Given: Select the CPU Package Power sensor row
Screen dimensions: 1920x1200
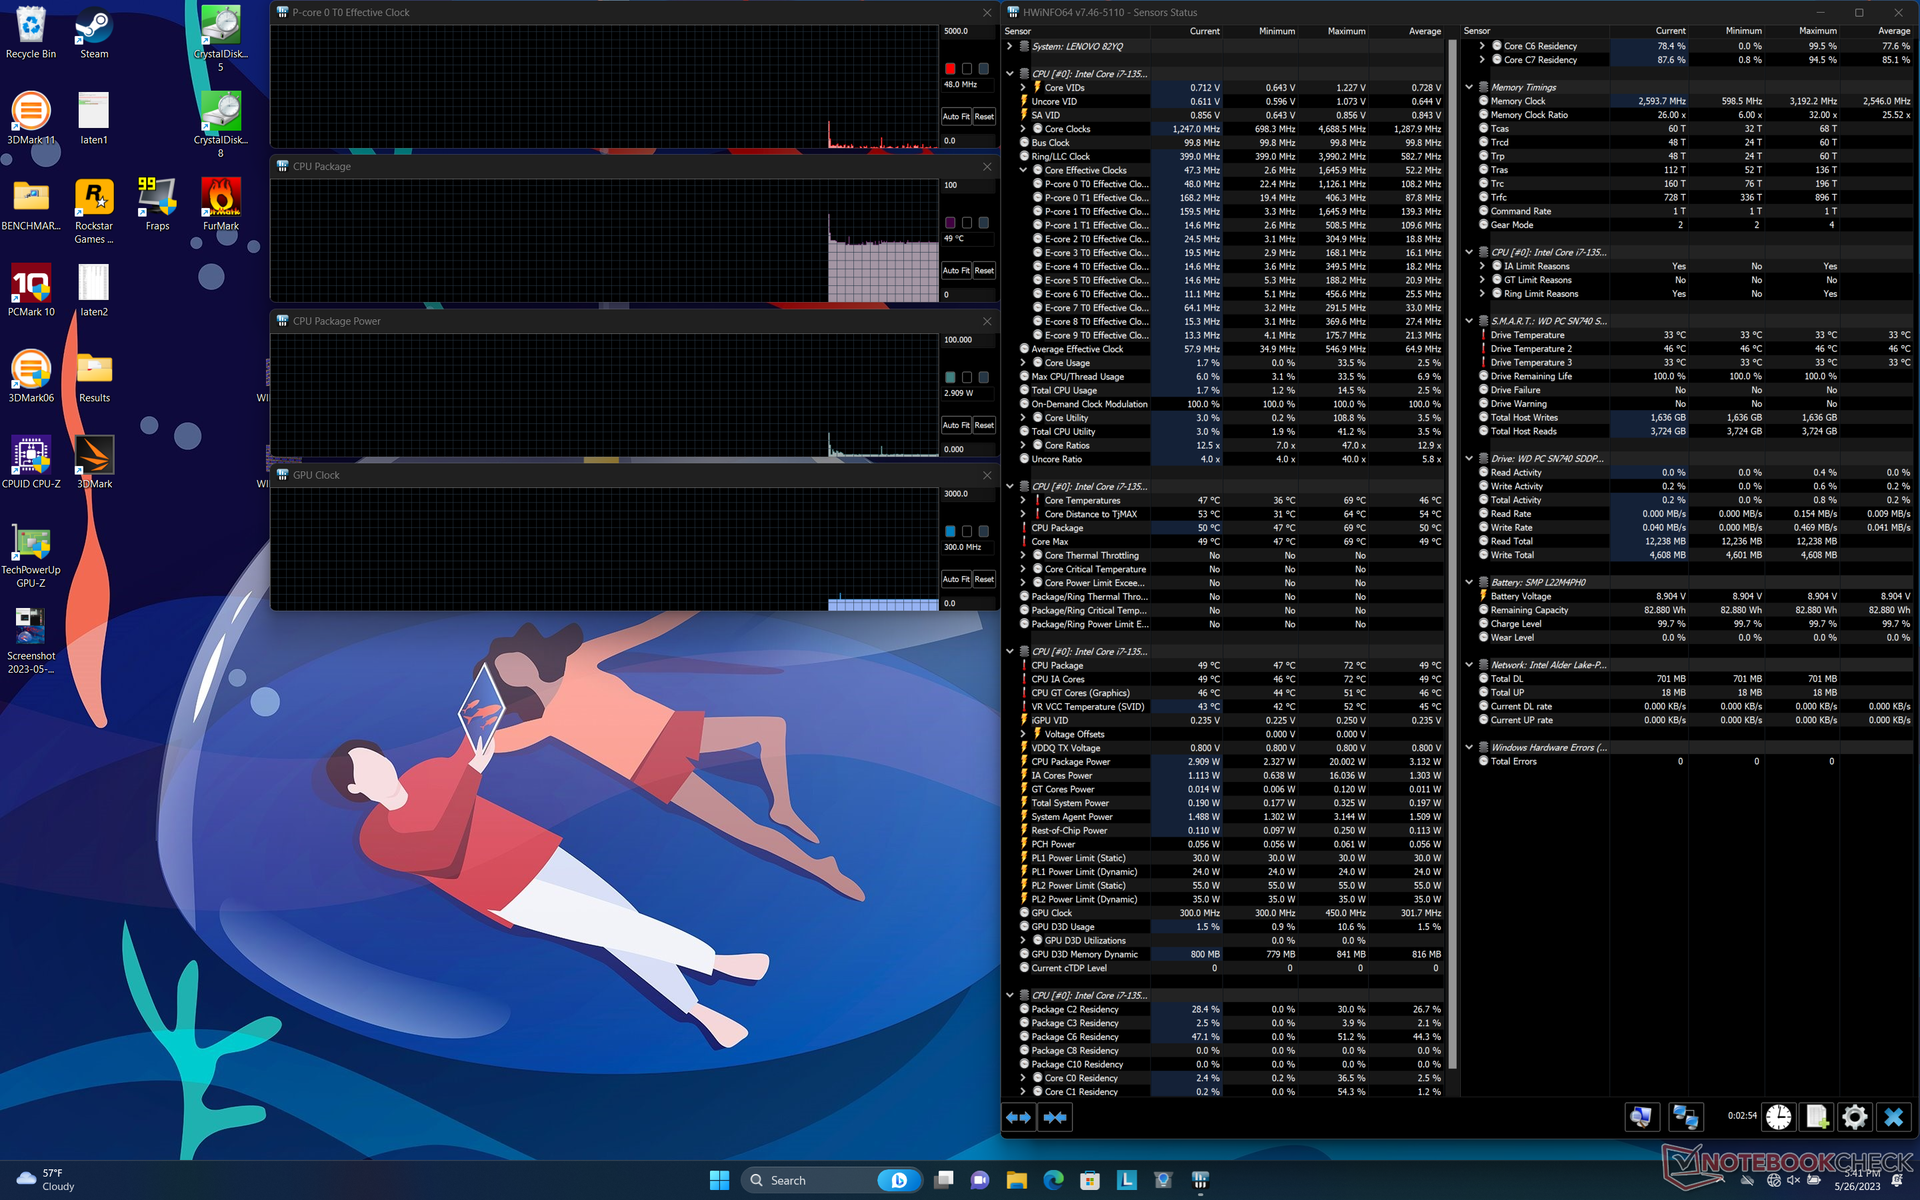Looking at the screenshot, I should (x=1231, y=762).
